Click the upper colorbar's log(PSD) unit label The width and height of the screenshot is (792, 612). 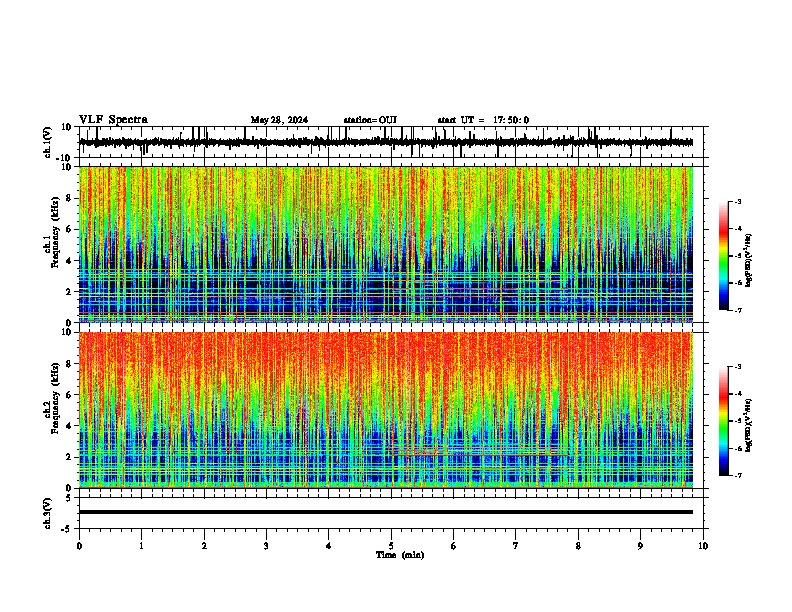(748, 260)
